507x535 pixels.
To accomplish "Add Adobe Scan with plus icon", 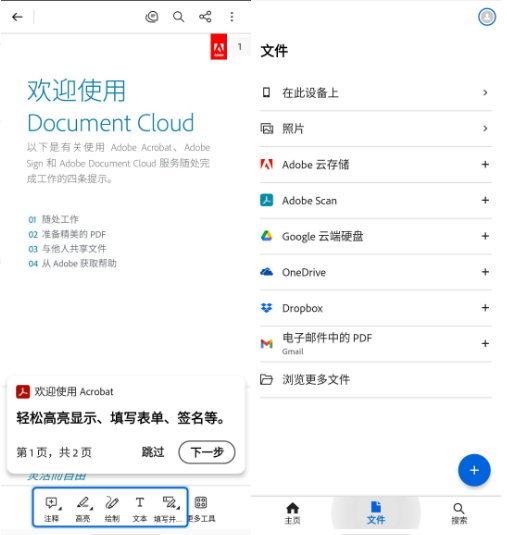I will click(485, 200).
